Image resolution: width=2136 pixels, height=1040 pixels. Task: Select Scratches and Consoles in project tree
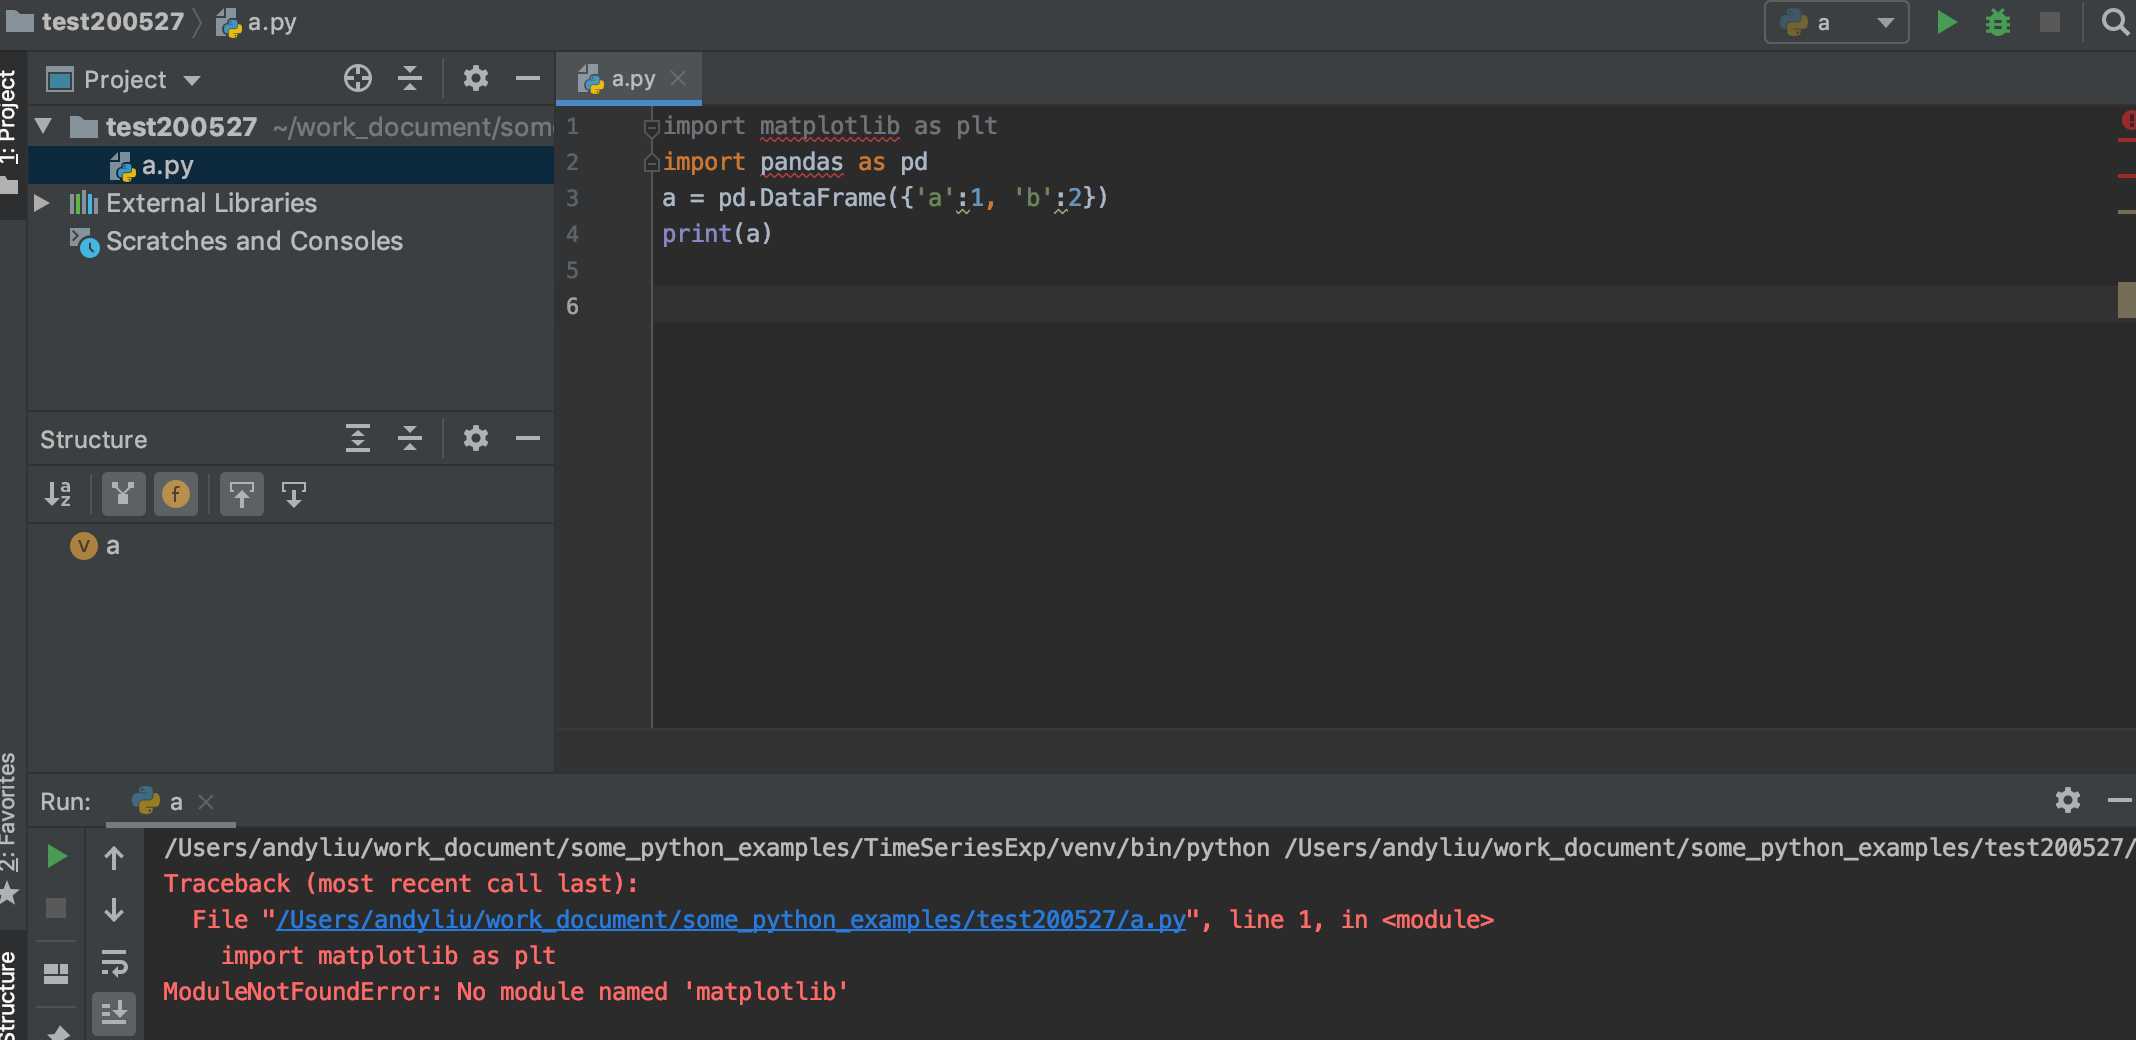(254, 241)
